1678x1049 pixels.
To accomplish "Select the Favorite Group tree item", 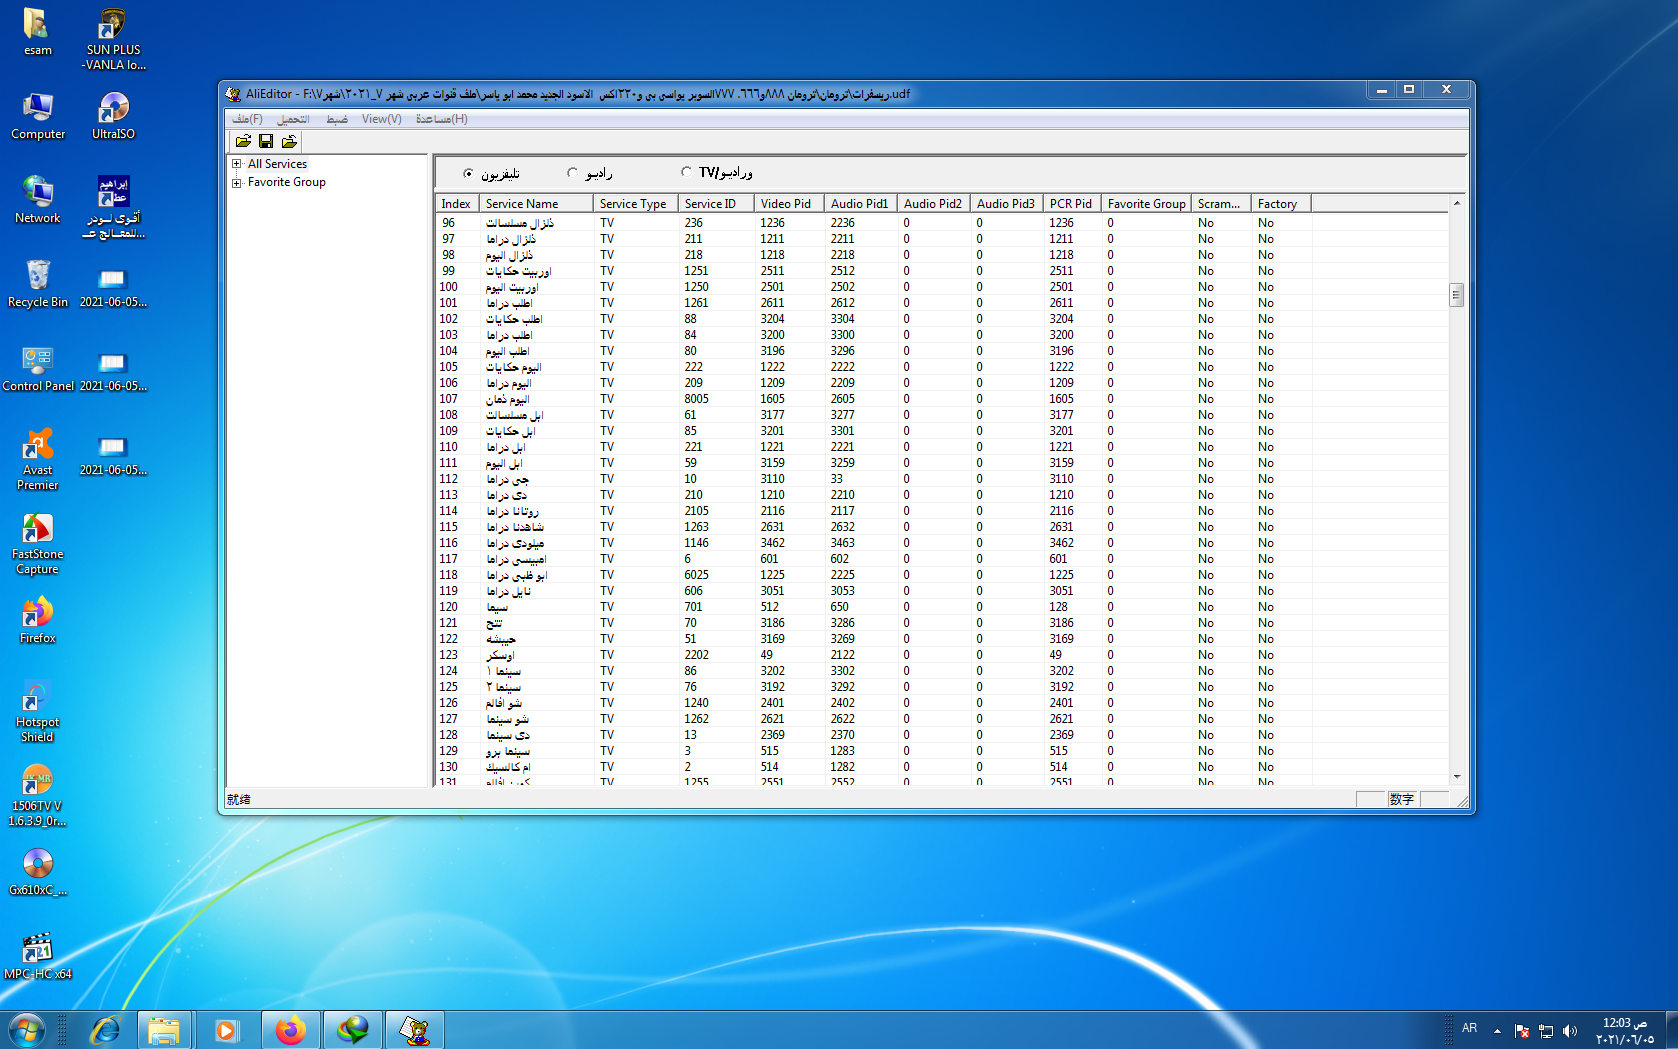I will point(286,182).
